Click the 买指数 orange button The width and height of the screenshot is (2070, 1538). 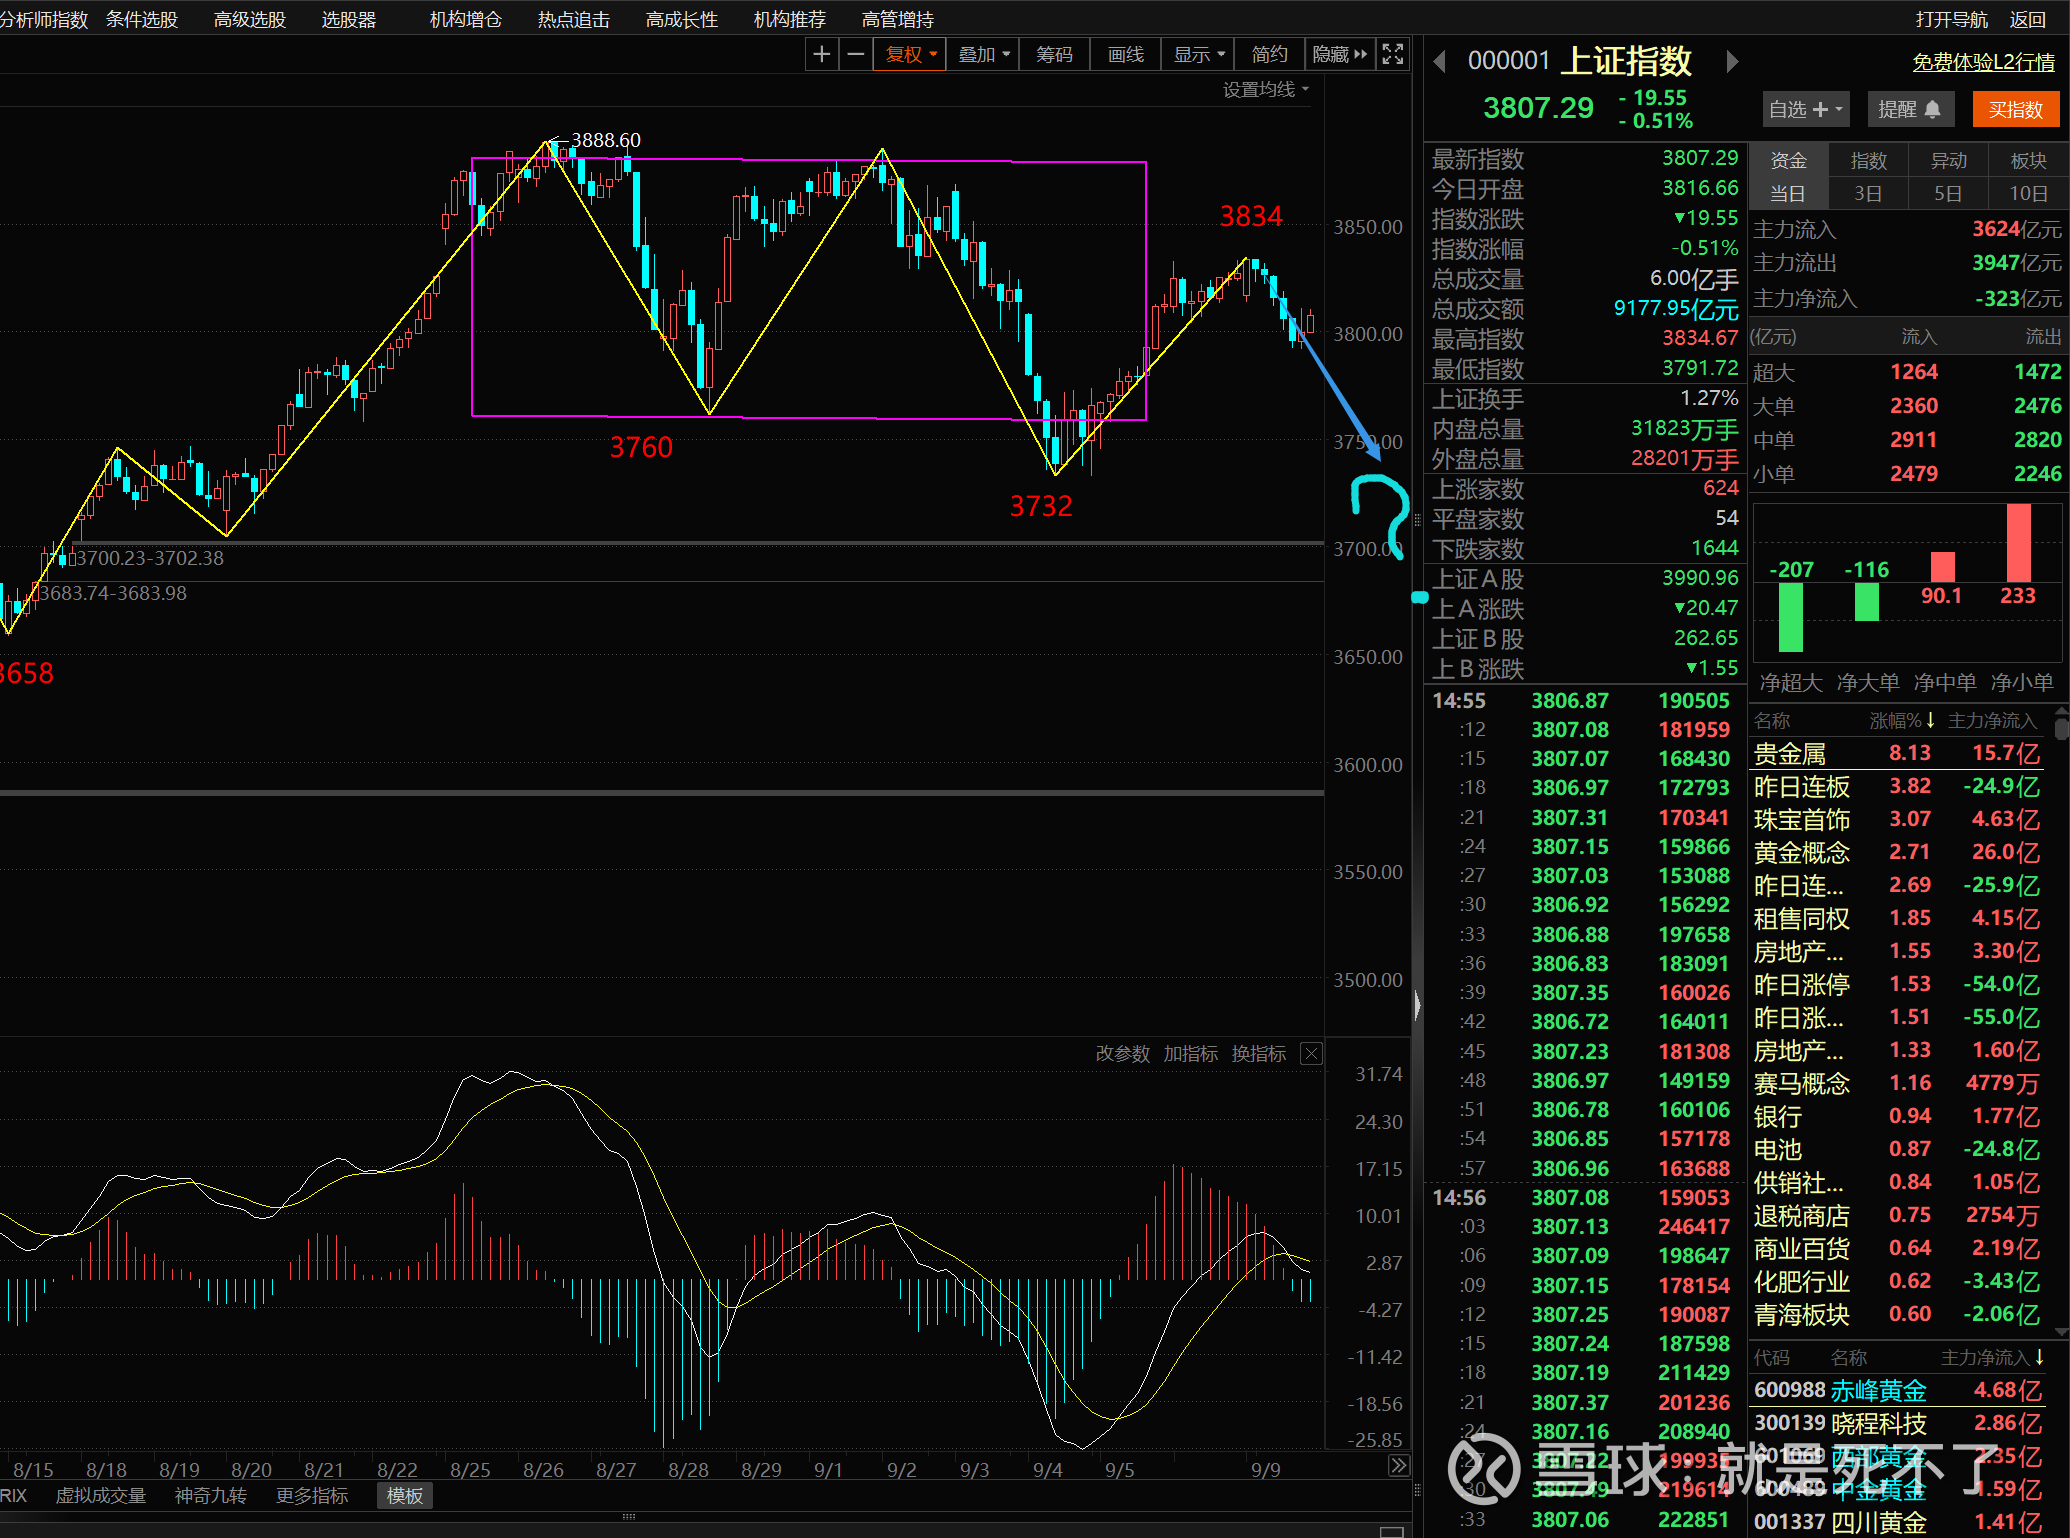pos(2015,110)
